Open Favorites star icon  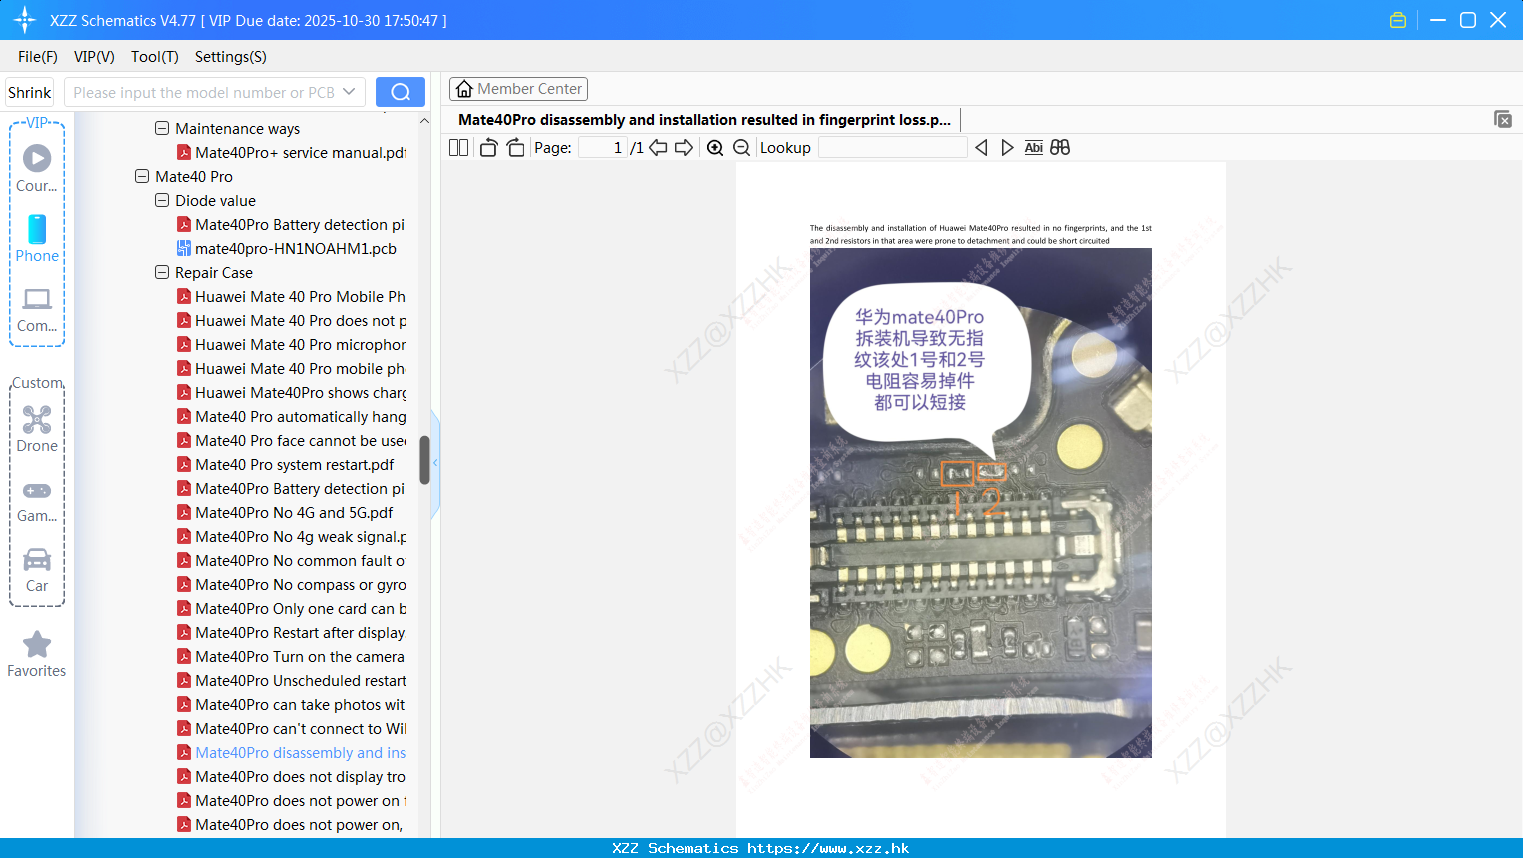pyautogui.click(x=37, y=654)
